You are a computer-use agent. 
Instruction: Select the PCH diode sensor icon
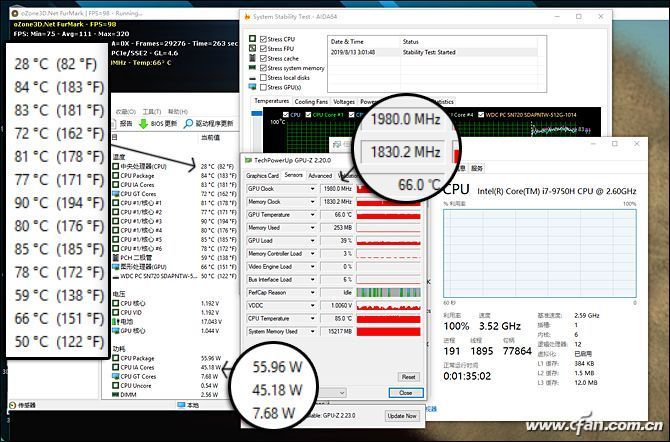pyautogui.click(x=115, y=257)
